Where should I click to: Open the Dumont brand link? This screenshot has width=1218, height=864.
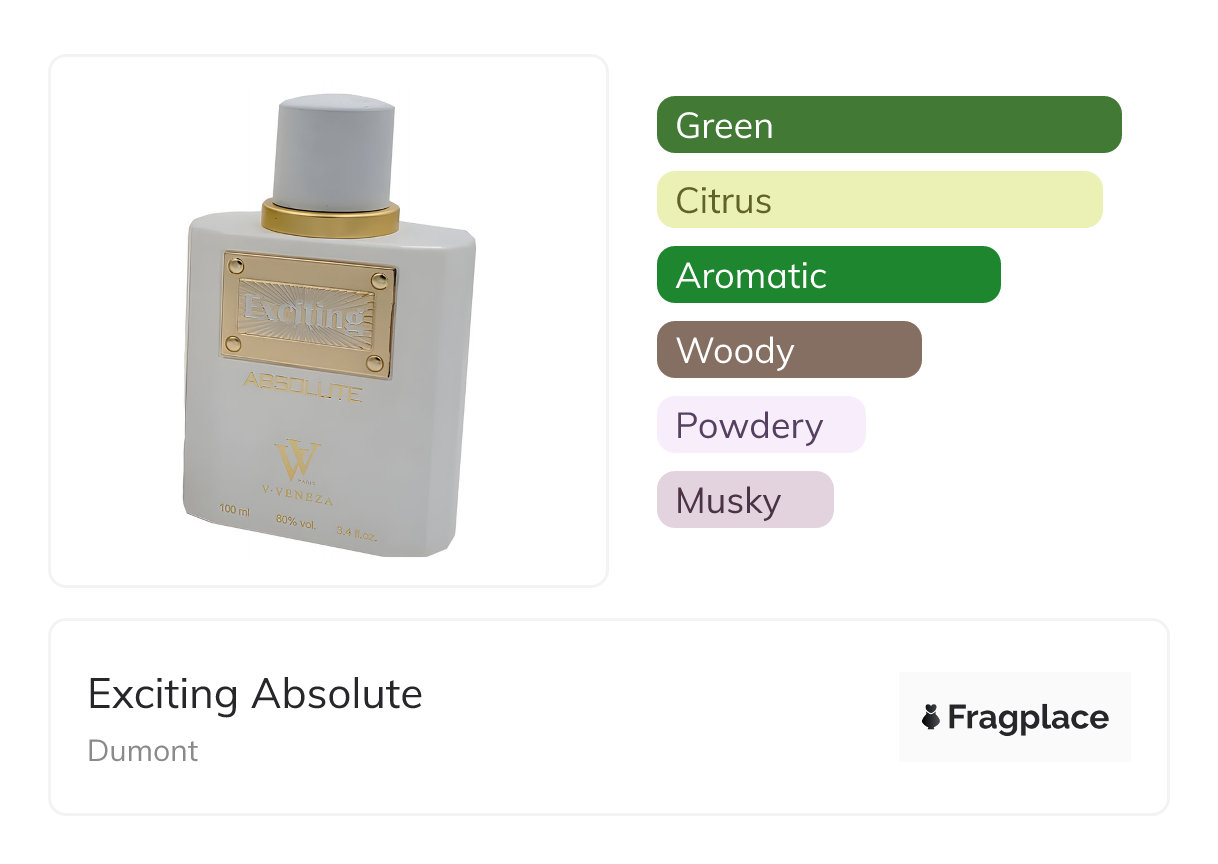pyautogui.click(x=143, y=750)
